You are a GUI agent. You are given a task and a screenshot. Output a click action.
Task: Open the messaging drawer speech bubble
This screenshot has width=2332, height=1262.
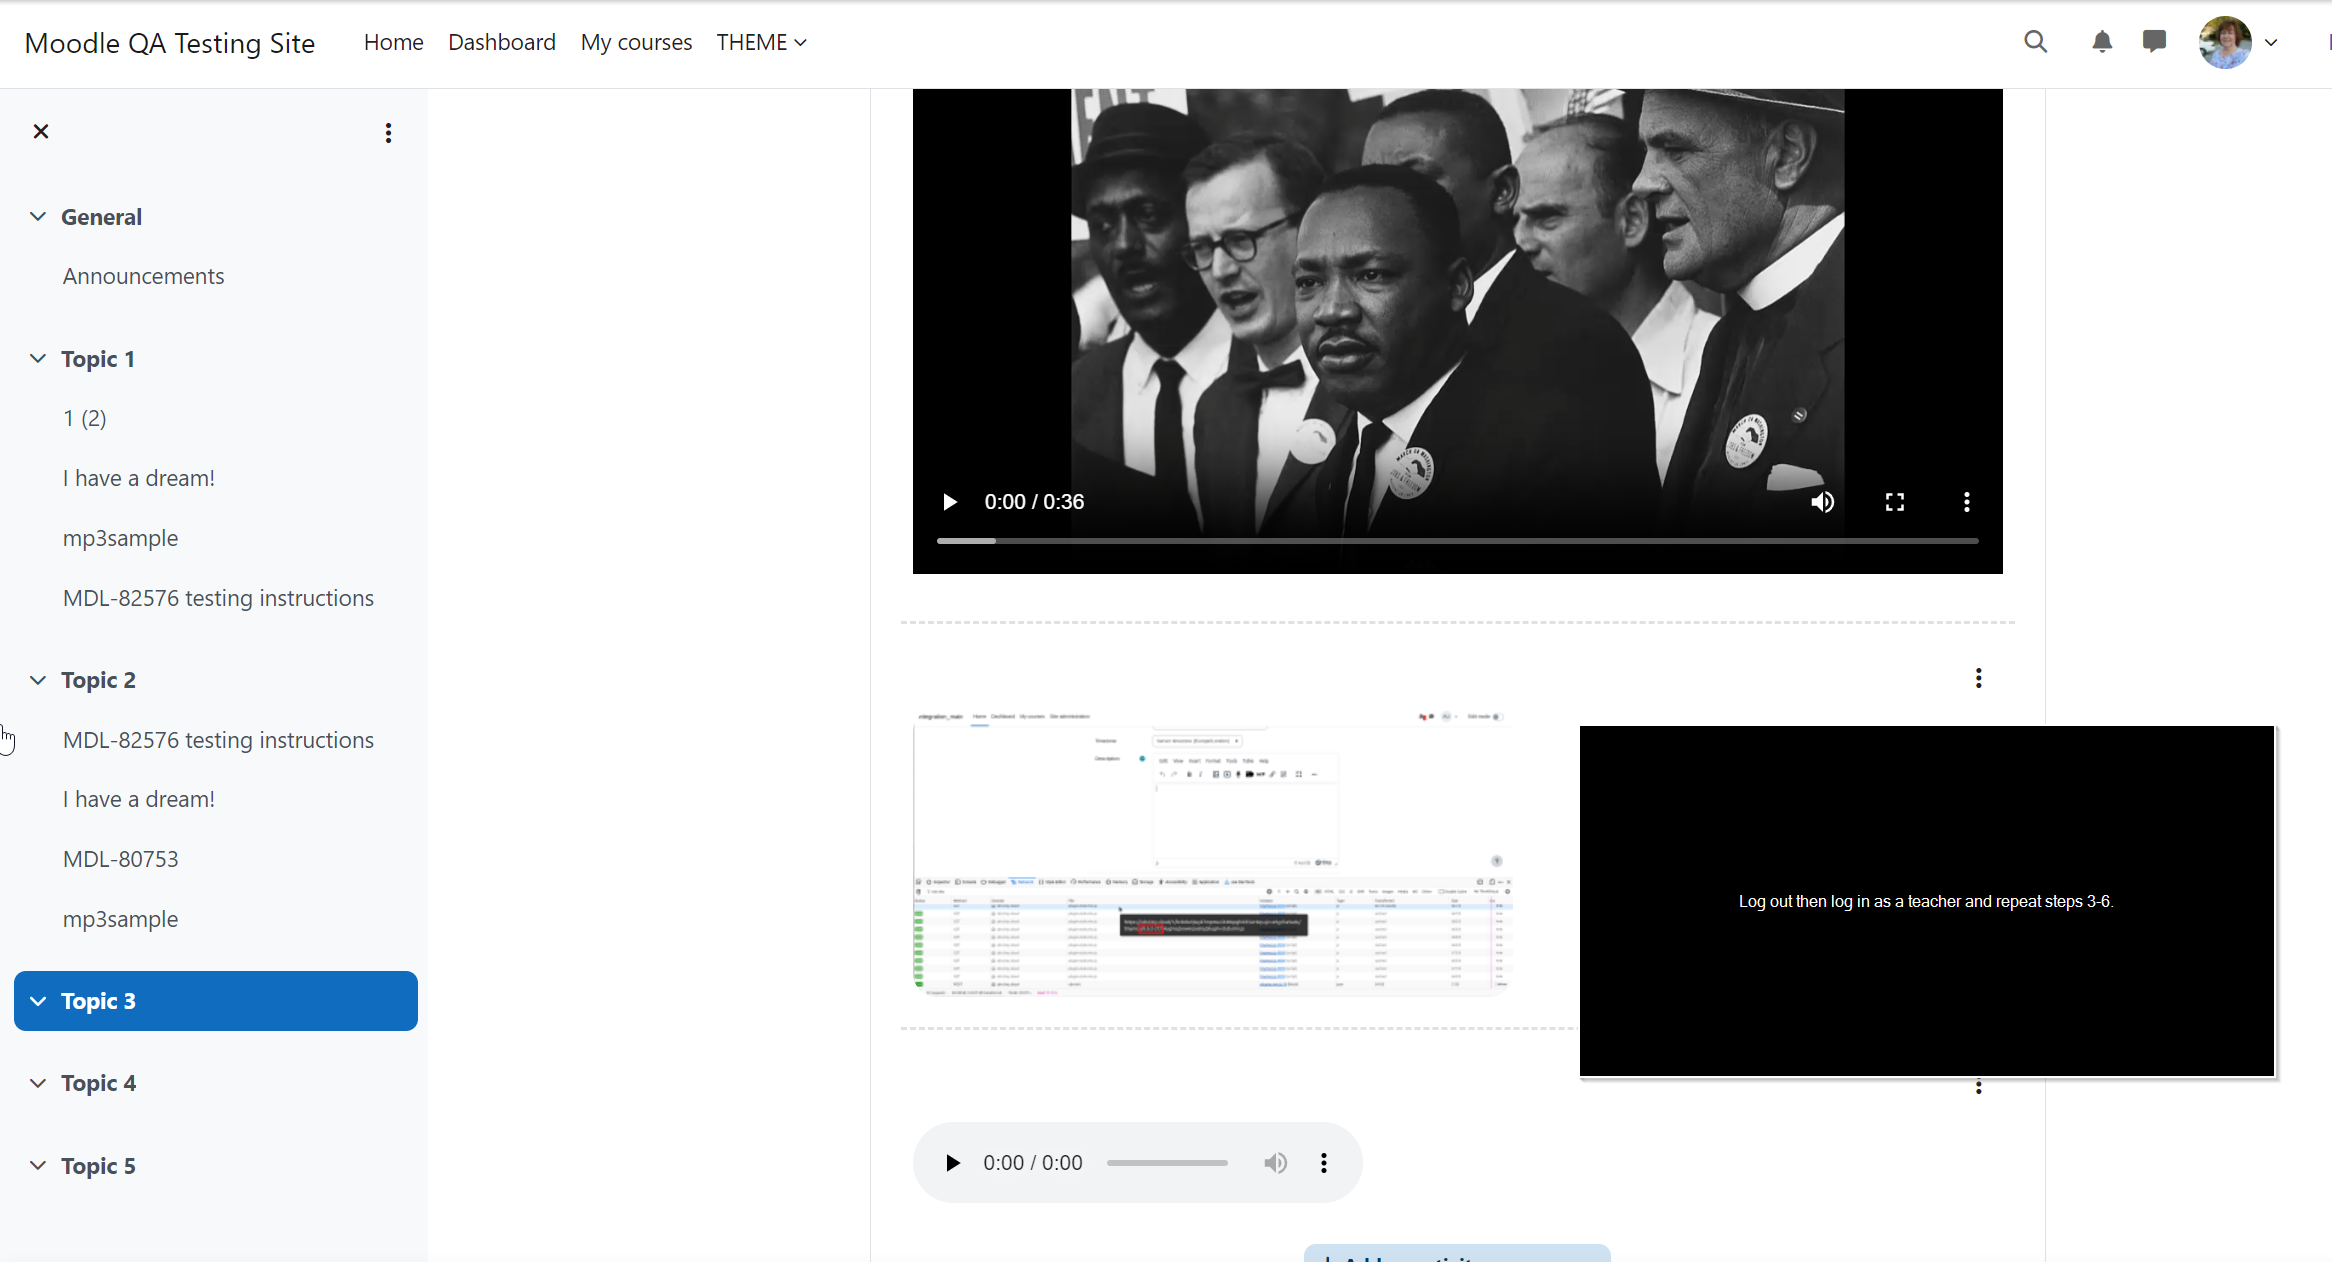[x=2154, y=42]
